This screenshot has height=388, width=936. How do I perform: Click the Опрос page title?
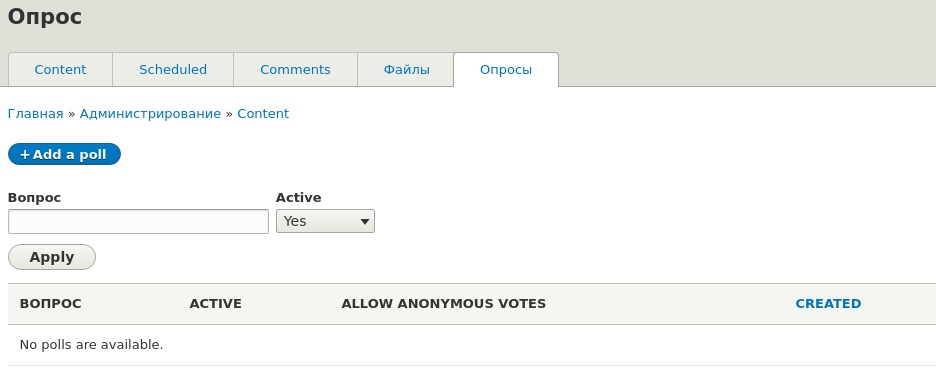point(45,16)
